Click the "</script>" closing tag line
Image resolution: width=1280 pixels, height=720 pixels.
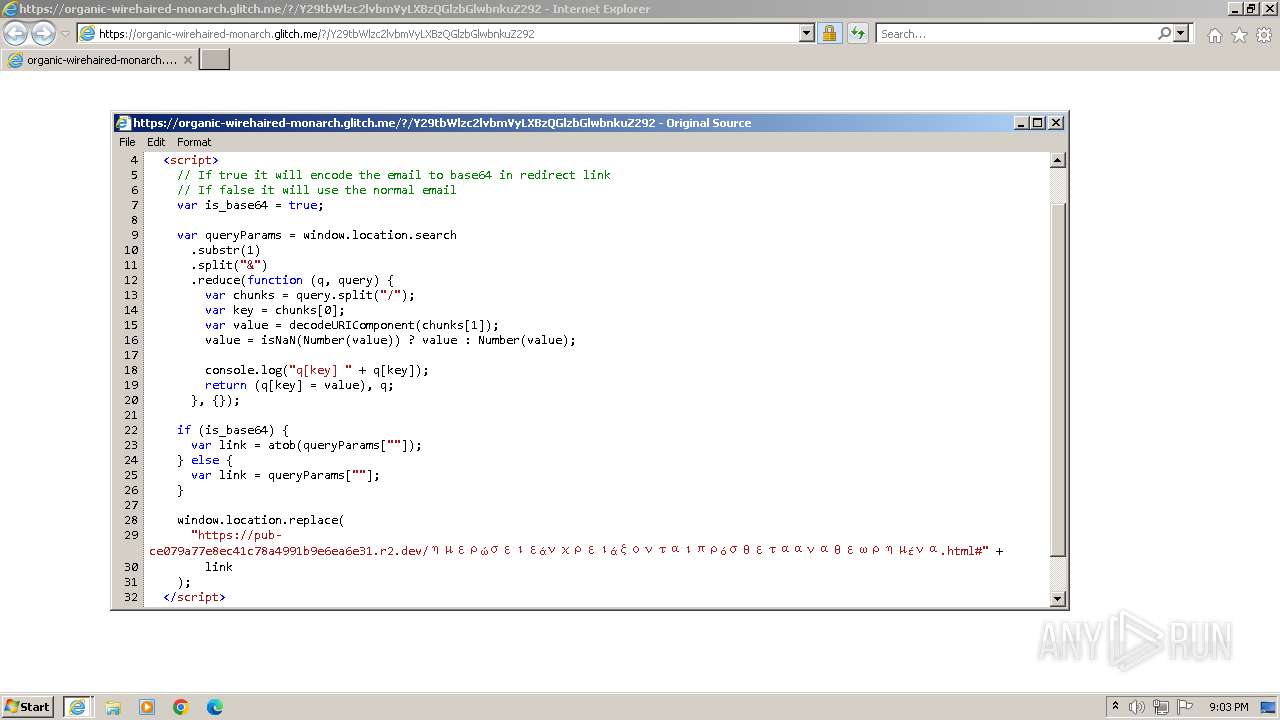[194, 597]
